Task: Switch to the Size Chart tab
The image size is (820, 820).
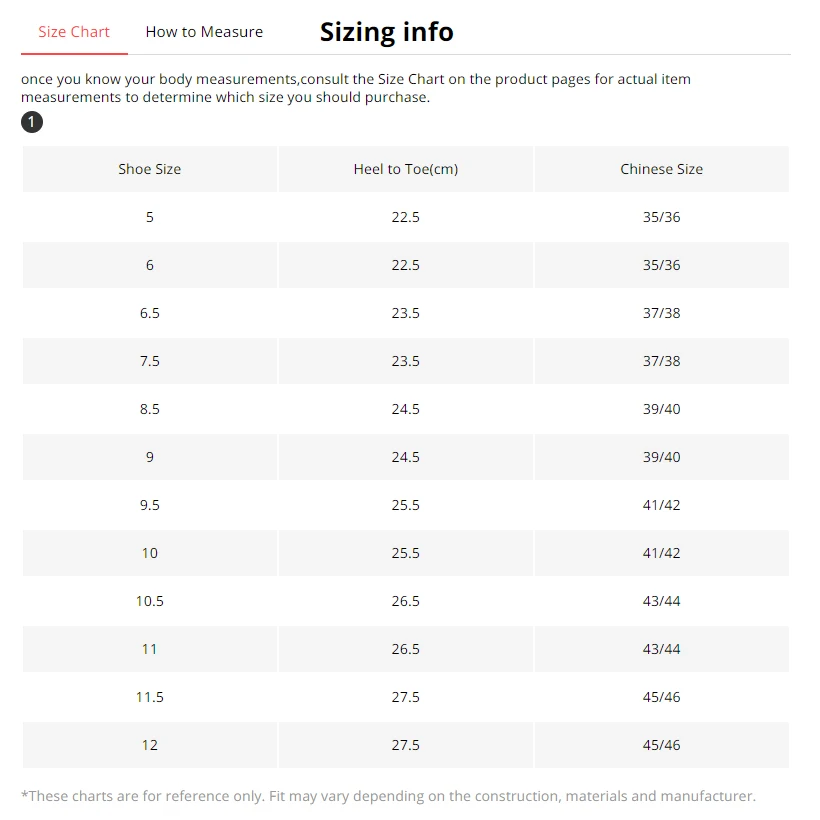Action: [x=74, y=32]
